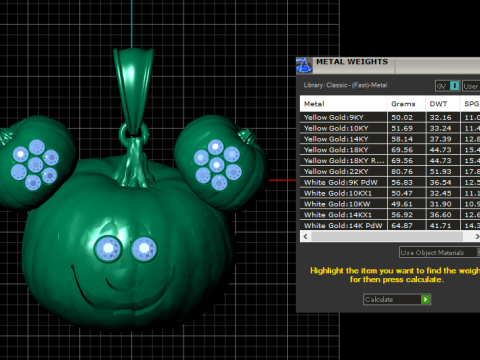Select center gem of right ear cluster
The height and width of the screenshot is (360, 480).
[x=217, y=165]
